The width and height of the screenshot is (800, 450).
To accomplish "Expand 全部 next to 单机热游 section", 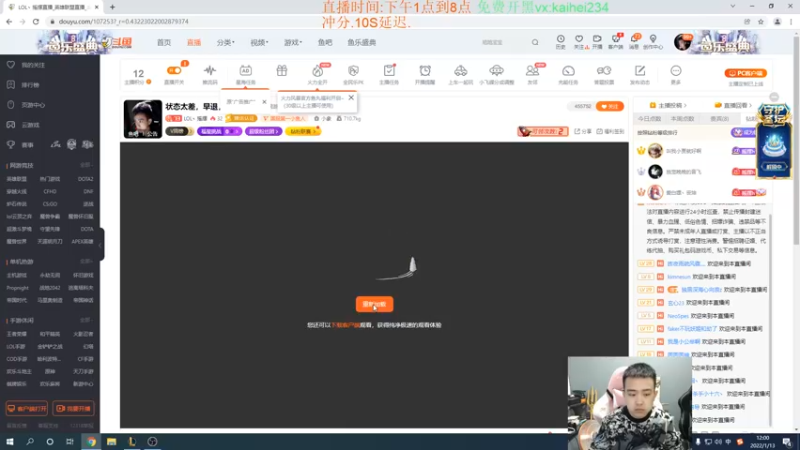I will [x=86, y=261].
